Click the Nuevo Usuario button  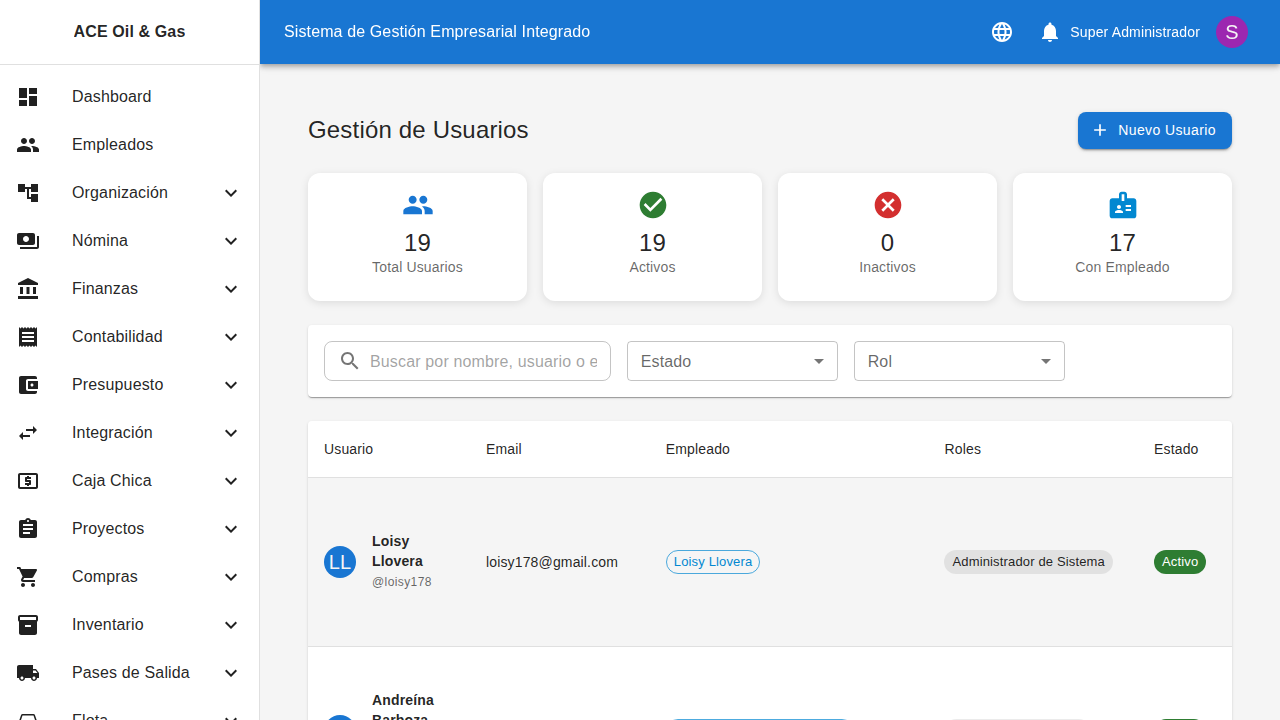[x=1154, y=130]
